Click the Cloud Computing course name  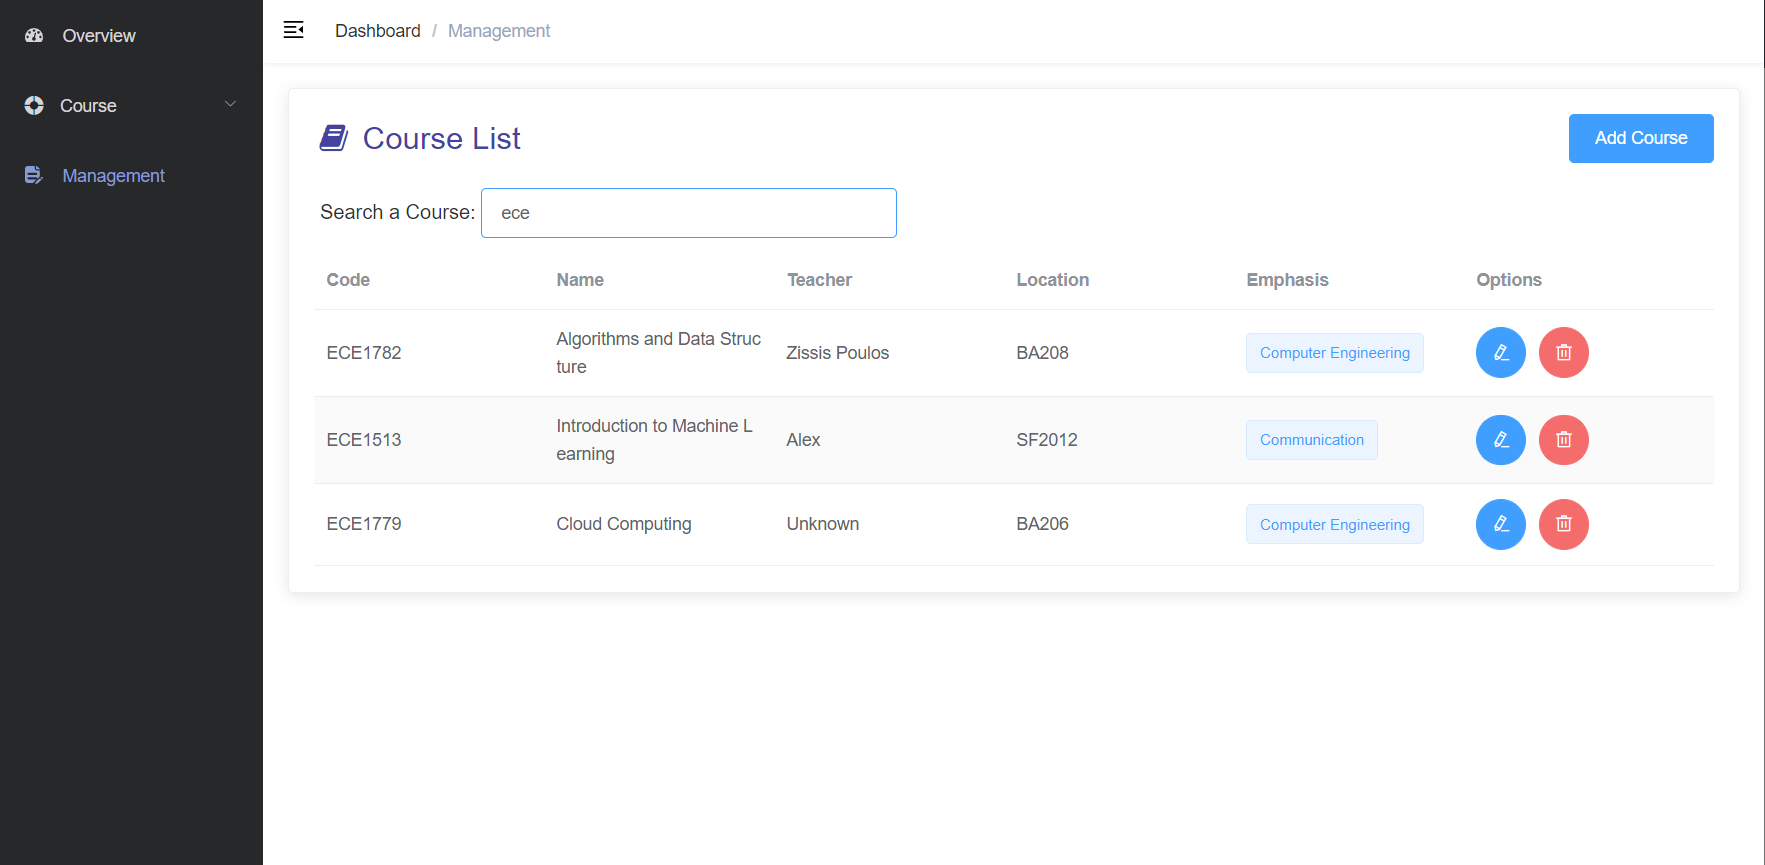(624, 524)
